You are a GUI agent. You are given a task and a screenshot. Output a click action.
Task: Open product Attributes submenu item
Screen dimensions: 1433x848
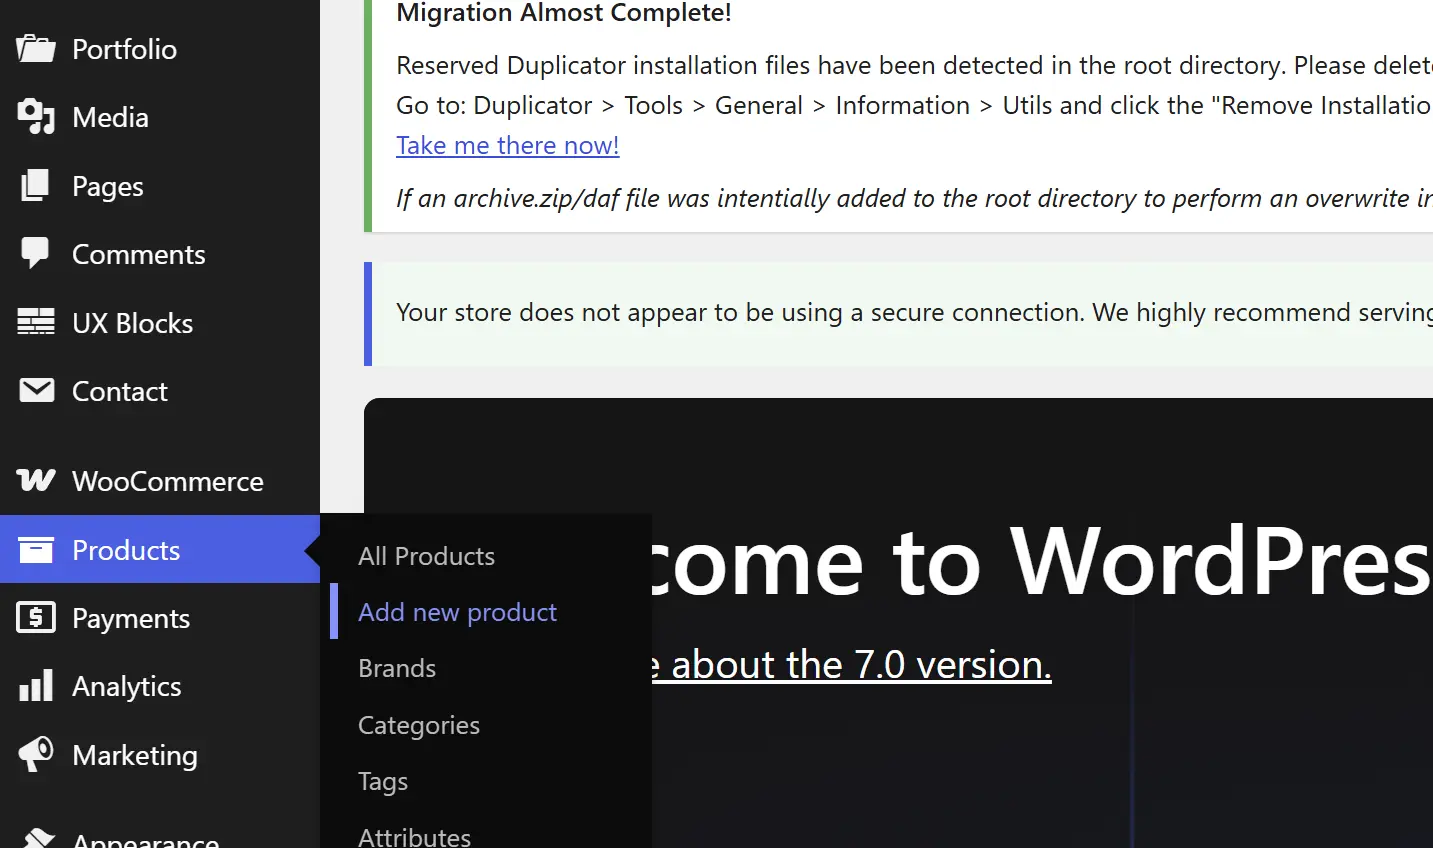click(415, 836)
